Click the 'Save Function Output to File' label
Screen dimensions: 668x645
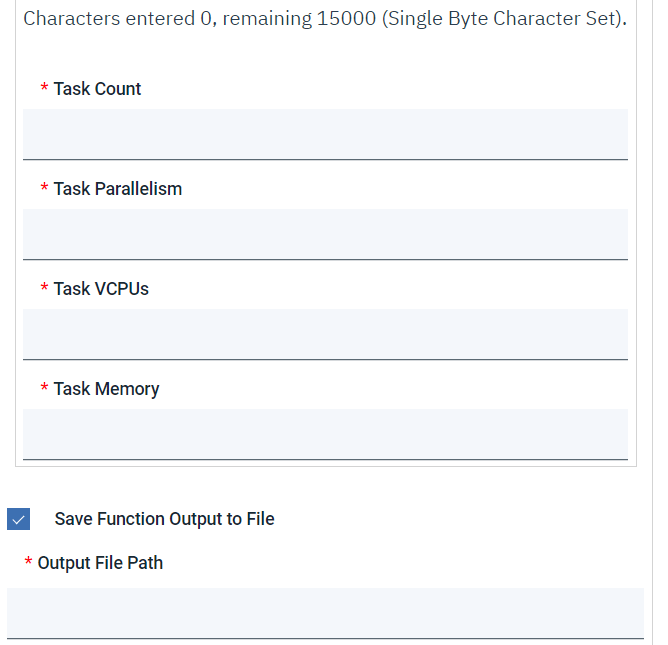point(164,519)
